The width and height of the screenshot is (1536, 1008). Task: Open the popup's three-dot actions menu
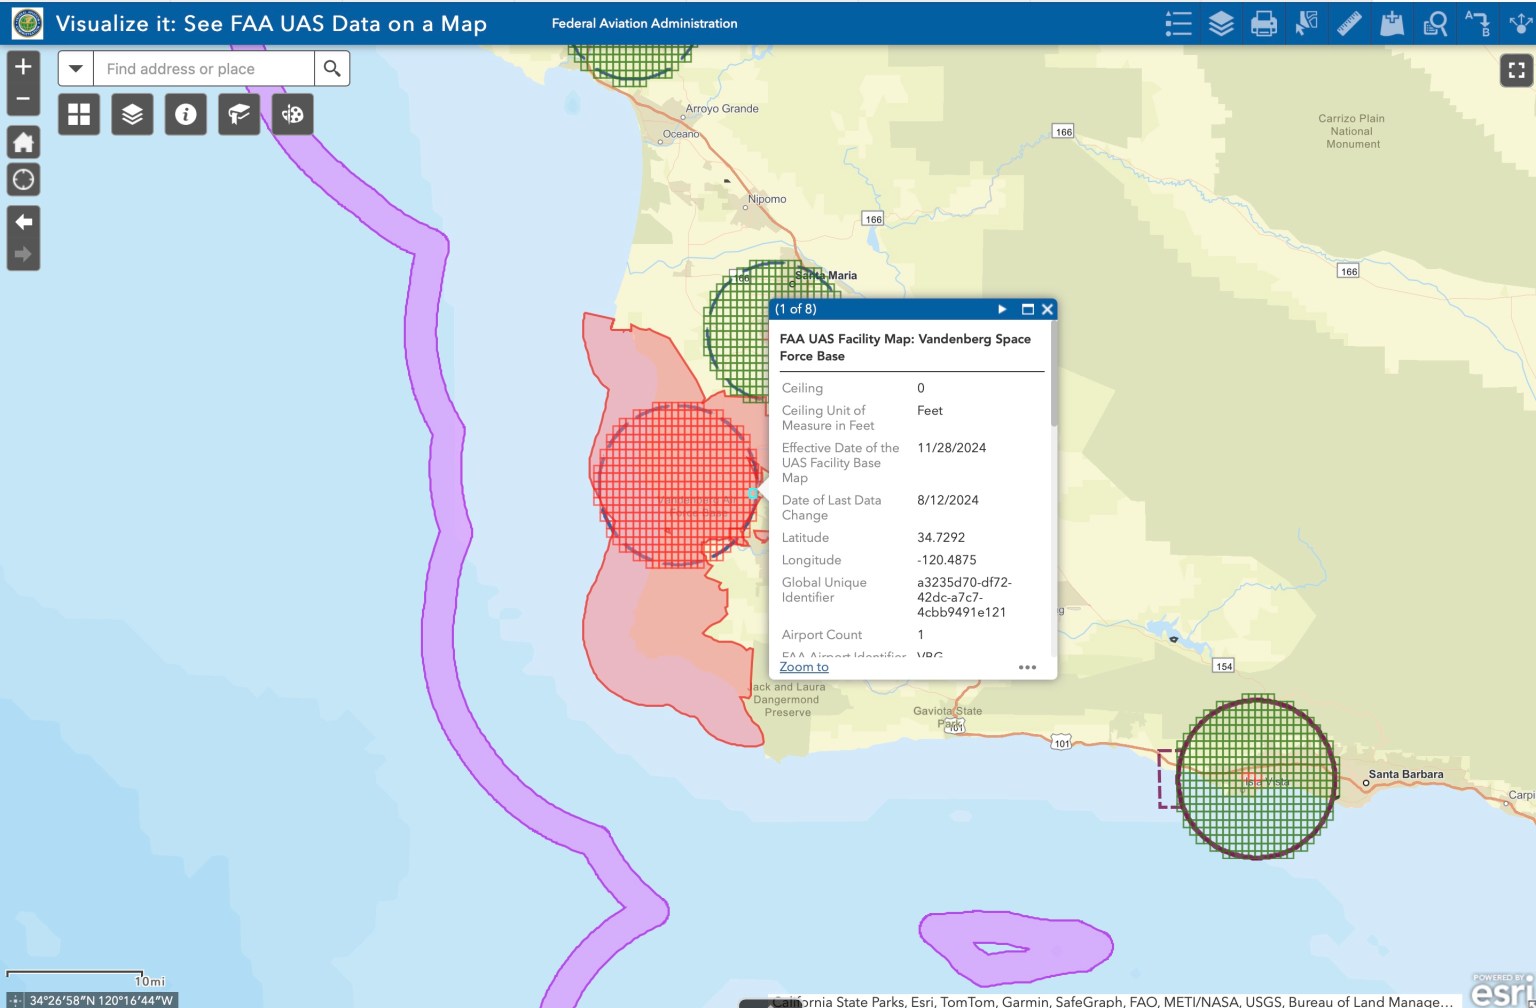coord(1027,667)
